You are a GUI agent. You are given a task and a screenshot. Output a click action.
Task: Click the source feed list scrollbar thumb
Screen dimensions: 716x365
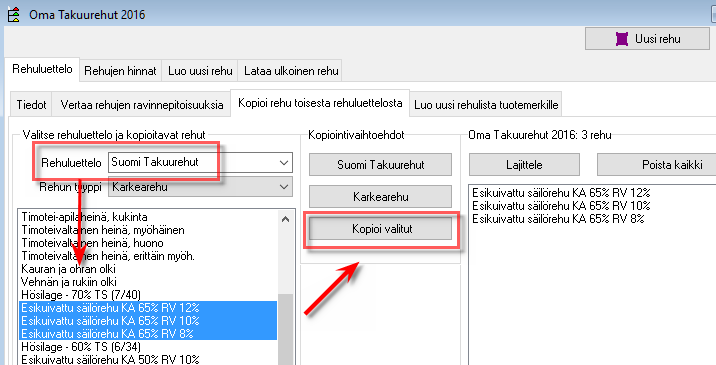(x=285, y=329)
